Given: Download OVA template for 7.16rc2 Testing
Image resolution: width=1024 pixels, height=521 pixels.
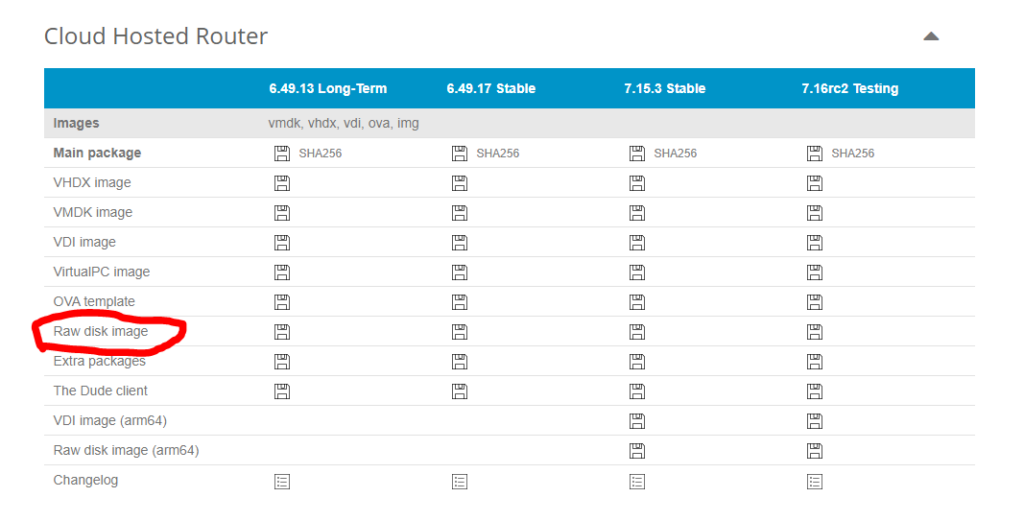Looking at the screenshot, I should pos(815,302).
